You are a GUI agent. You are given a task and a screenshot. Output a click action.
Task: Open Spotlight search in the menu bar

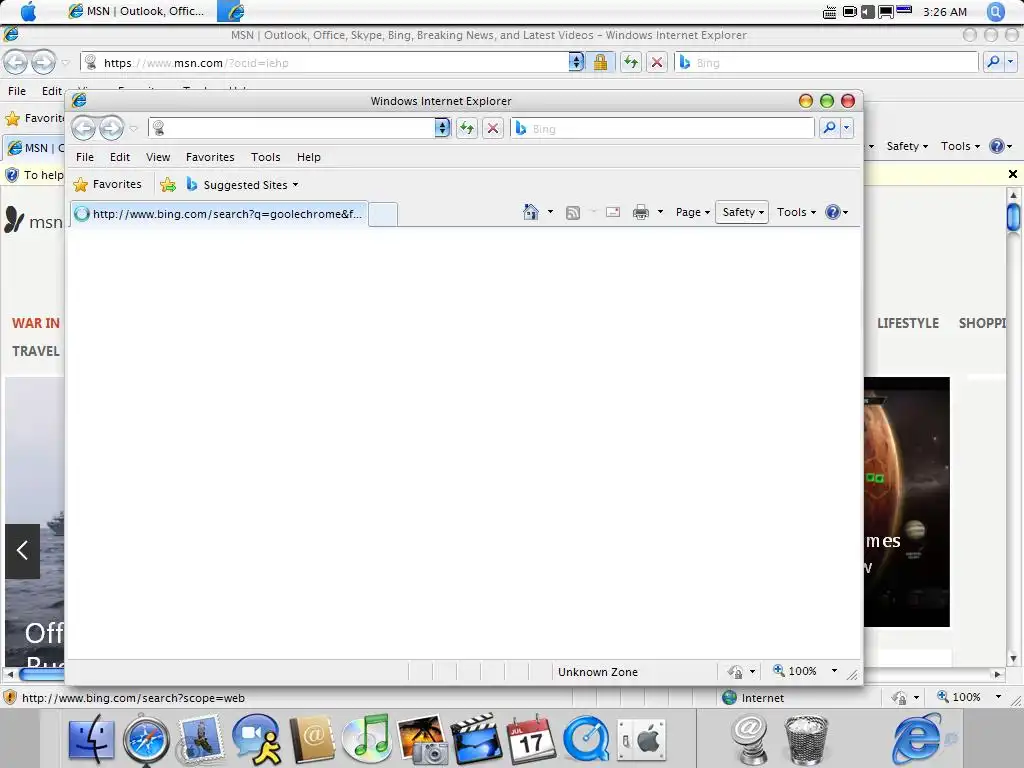(x=995, y=12)
